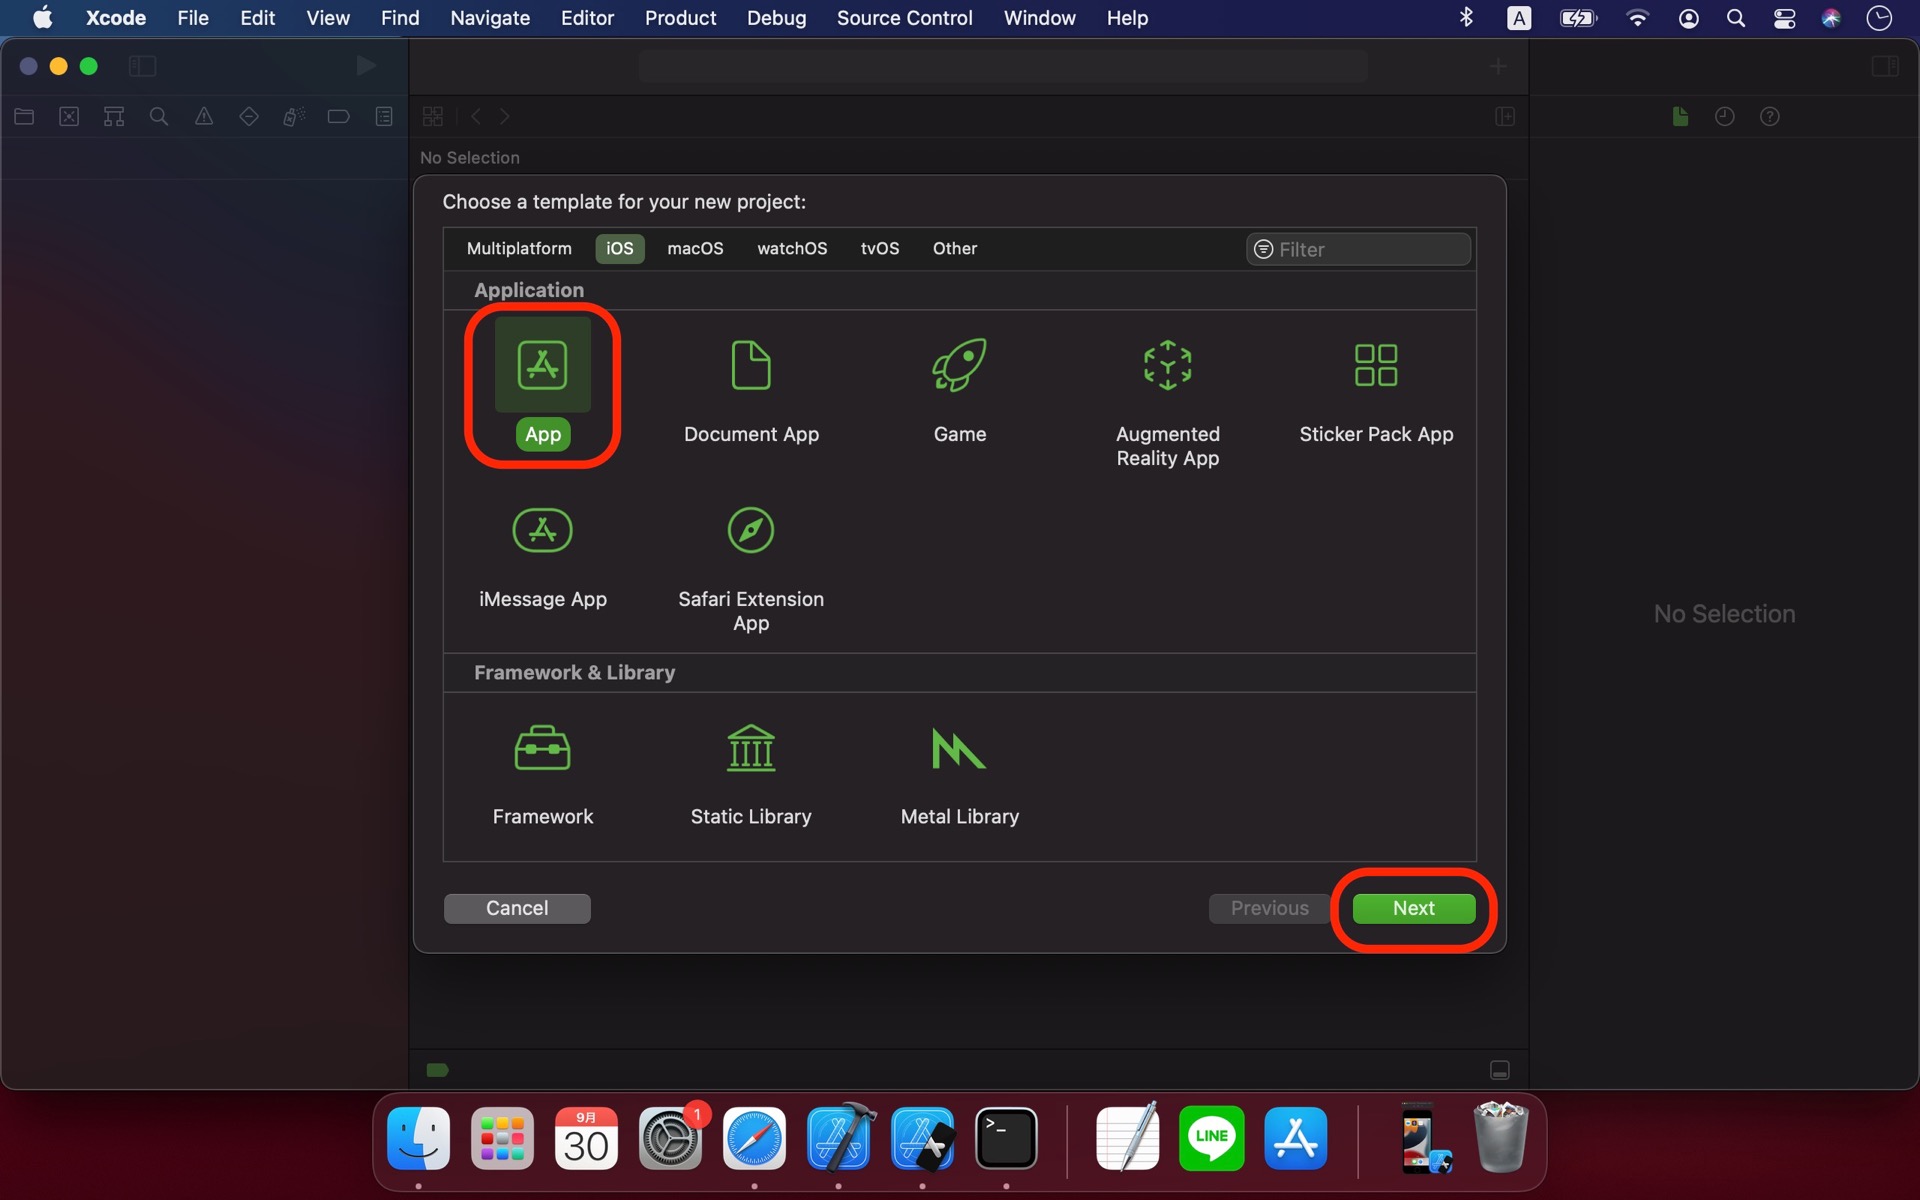
Task: Toggle the inspectors panel button
Action: point(1885,66)
